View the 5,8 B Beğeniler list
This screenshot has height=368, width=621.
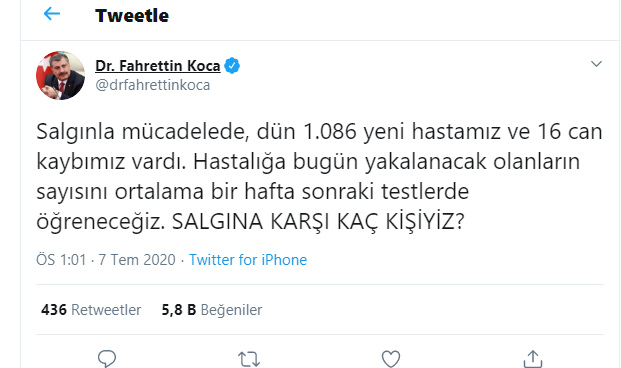(x=211, y=310)
